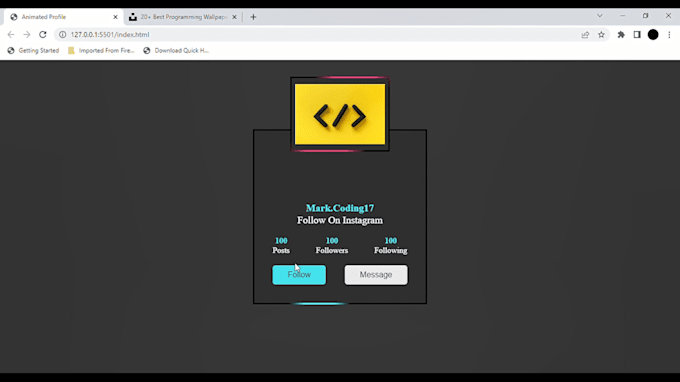Click the yellow code profile image
680x382 pixels.
pos(340,114)
